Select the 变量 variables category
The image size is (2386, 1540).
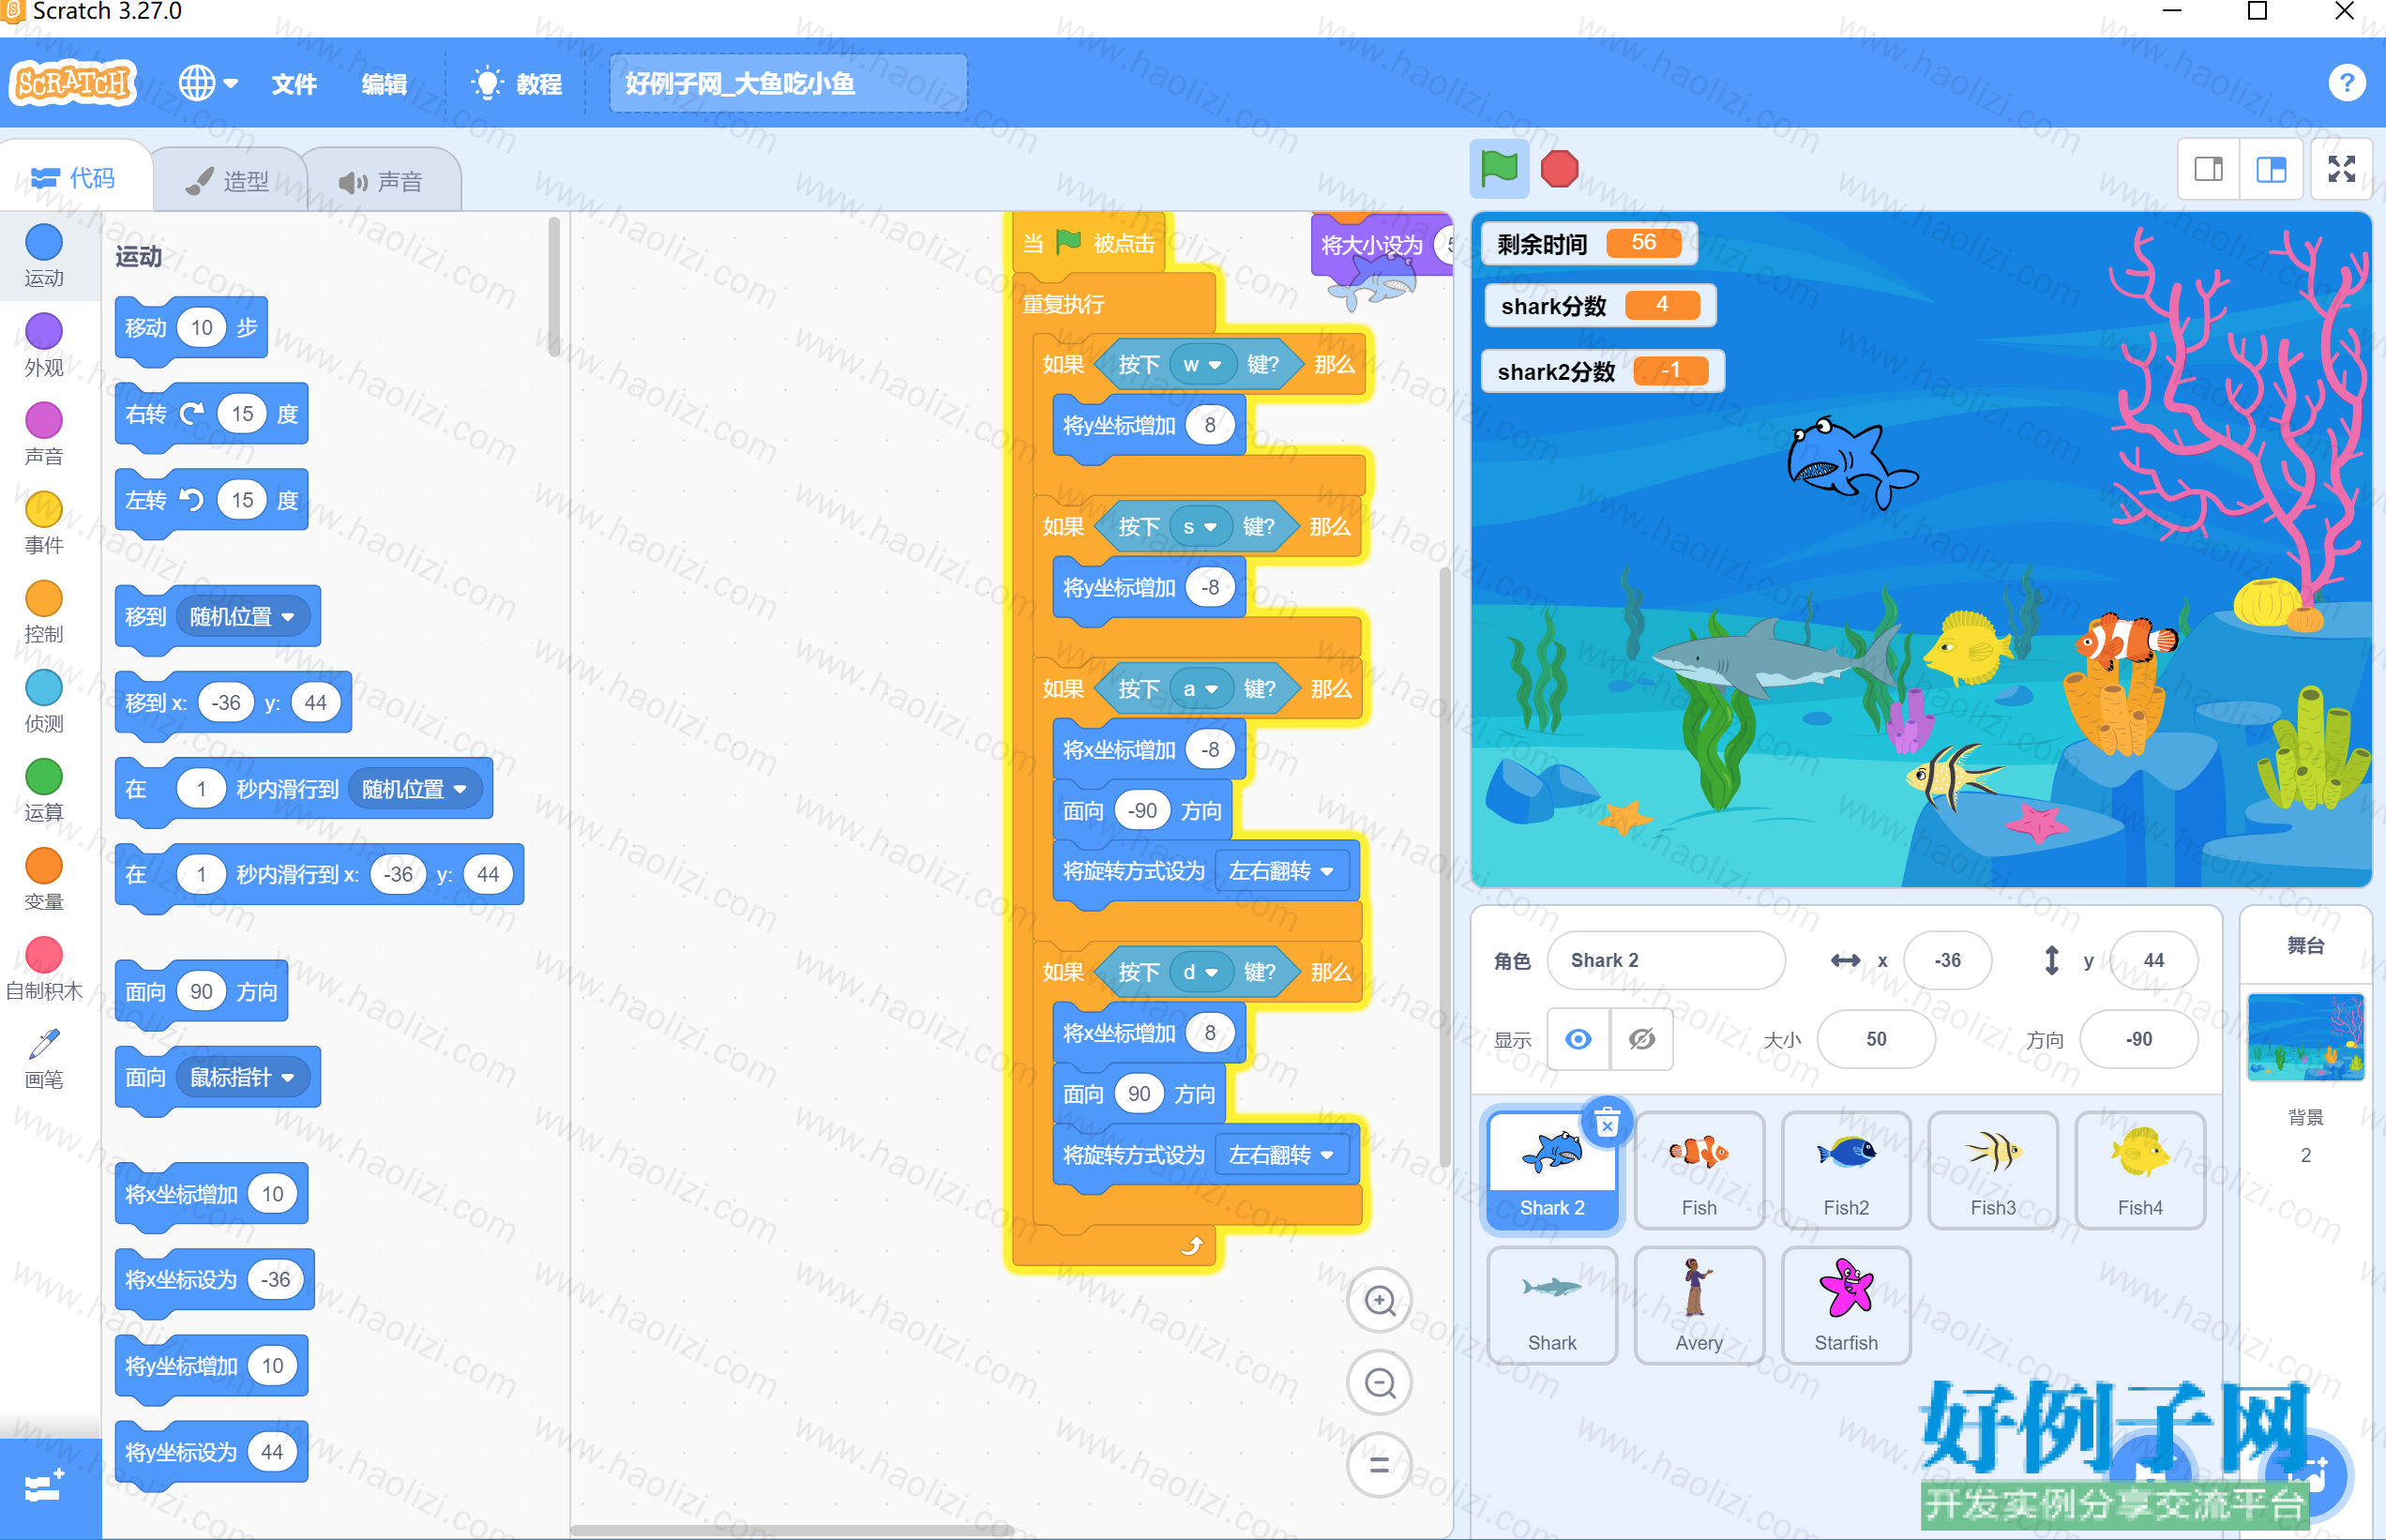click(44, 879)
